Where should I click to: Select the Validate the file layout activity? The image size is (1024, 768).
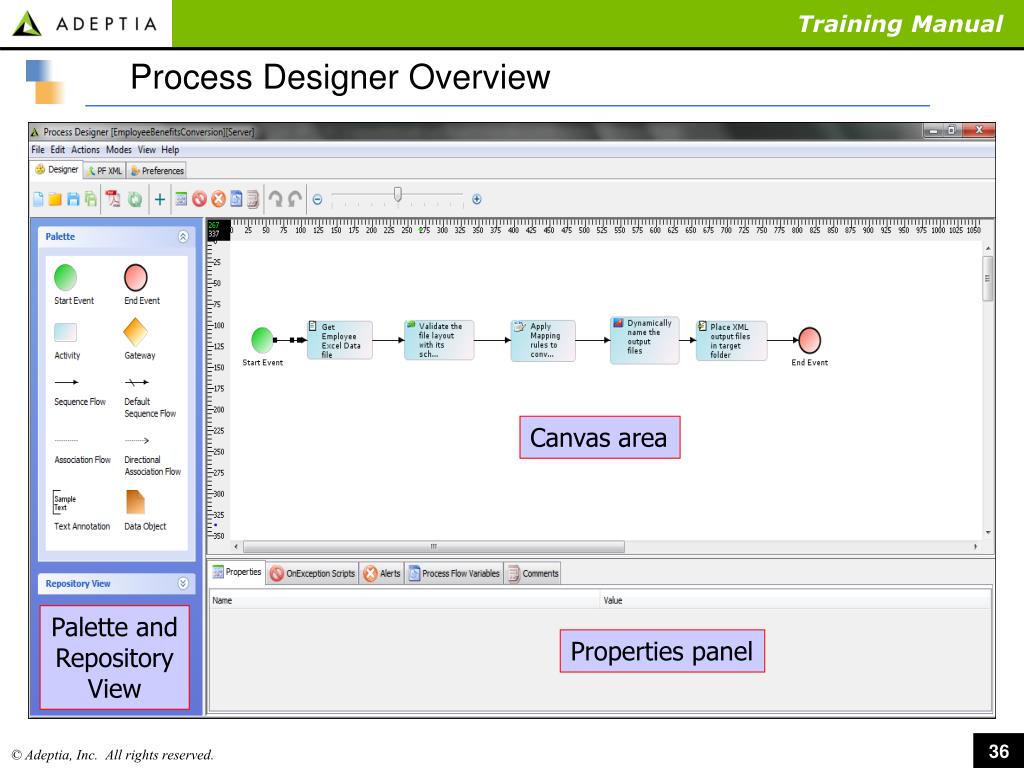[439, 340]
